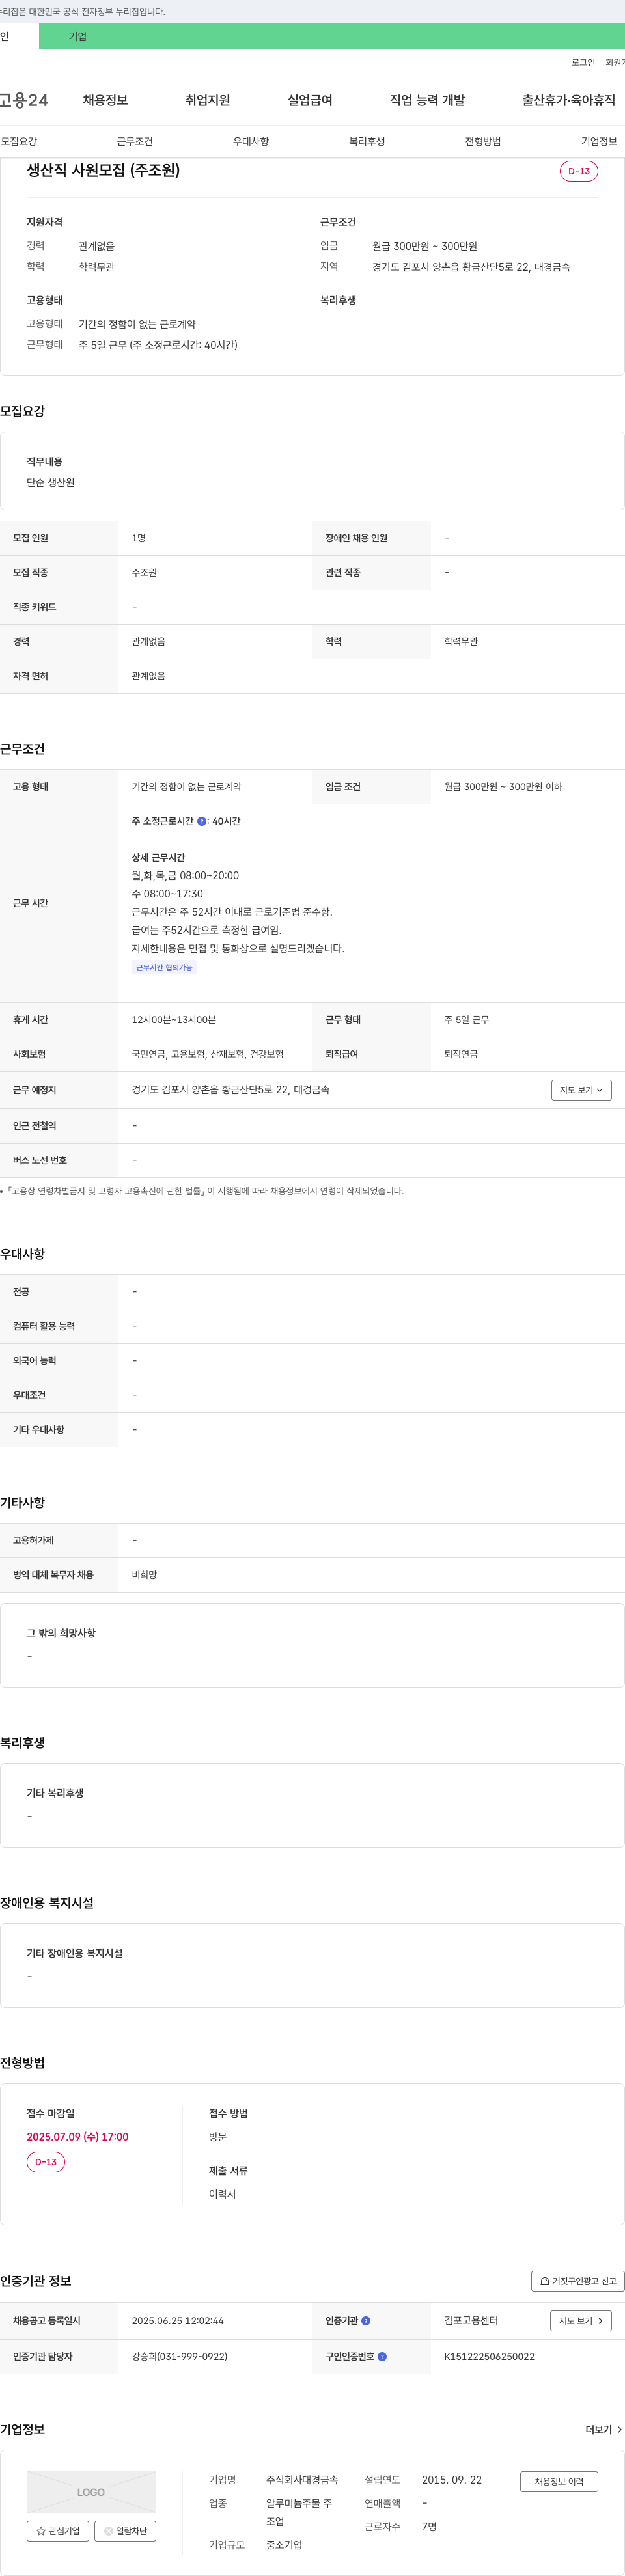Click the 퇴직연금 value cell

click(x=461, y=1054)
